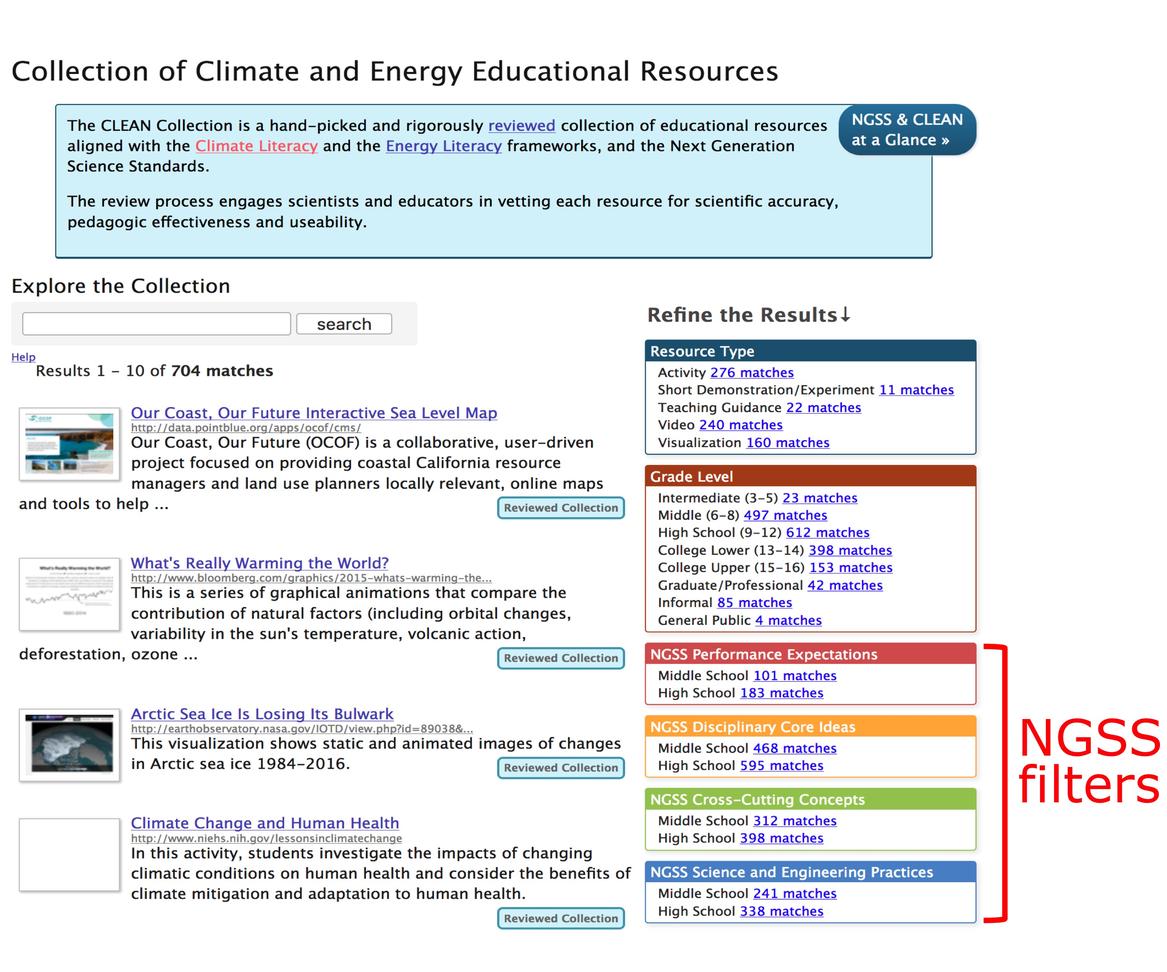Screen dimensions: 1167x972
Task: Click inside the search input box
Action: point(155,323)
